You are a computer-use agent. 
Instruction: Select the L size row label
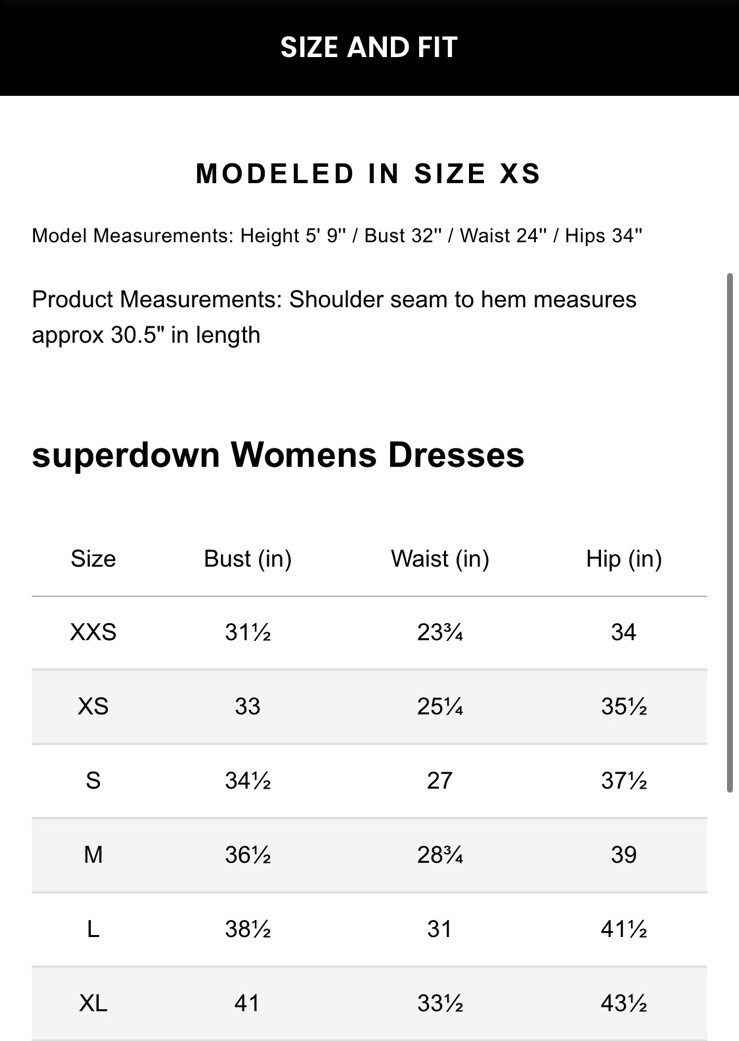pos(93,929)
